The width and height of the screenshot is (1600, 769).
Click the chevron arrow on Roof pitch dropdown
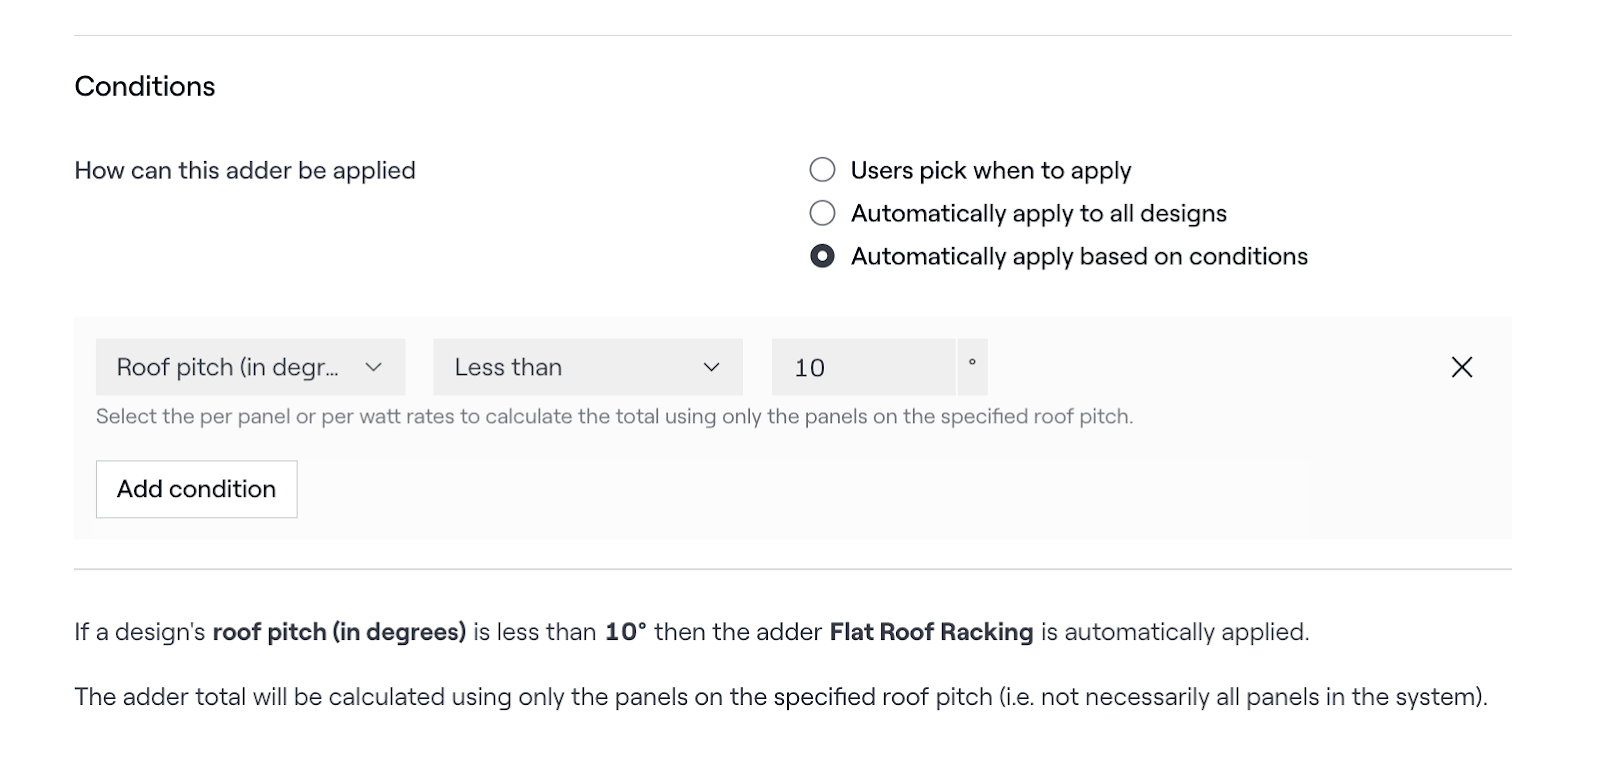click(374, 367)
